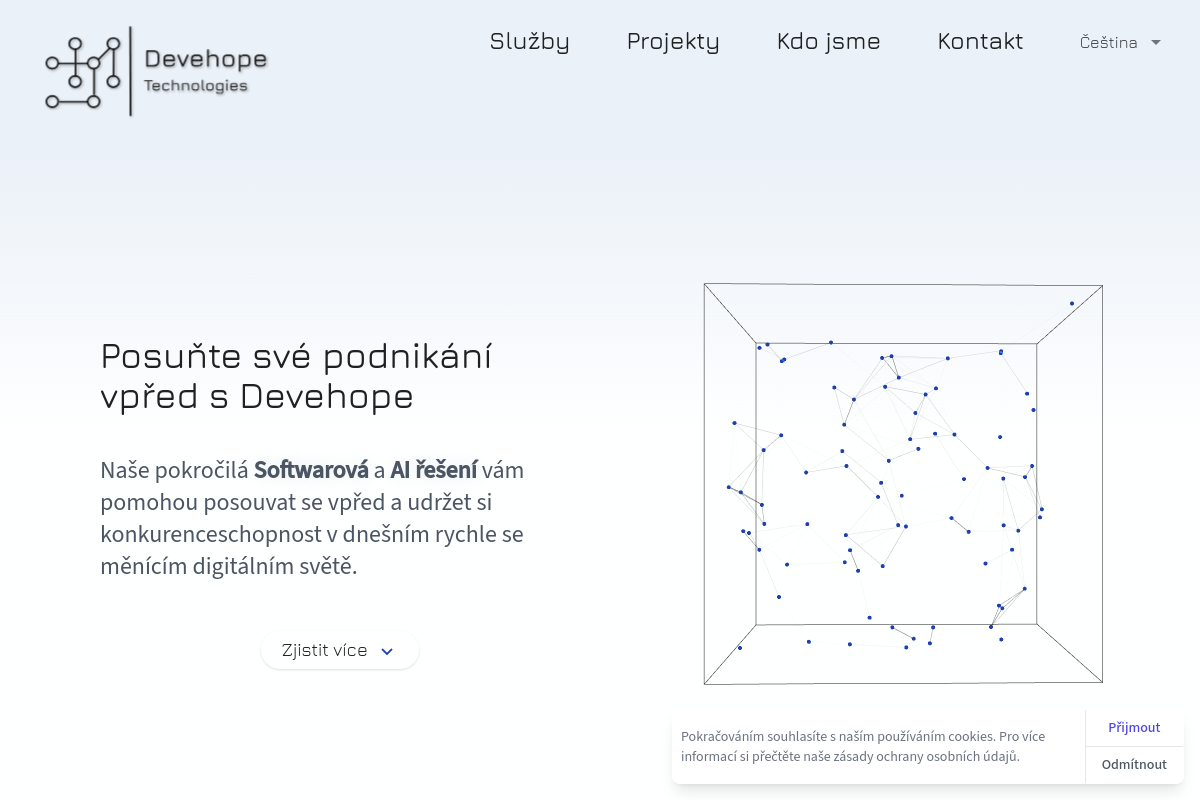The image size is (1200, 800).
Task: Open Projekty from the navigation bar
Action: coord(672,42)
